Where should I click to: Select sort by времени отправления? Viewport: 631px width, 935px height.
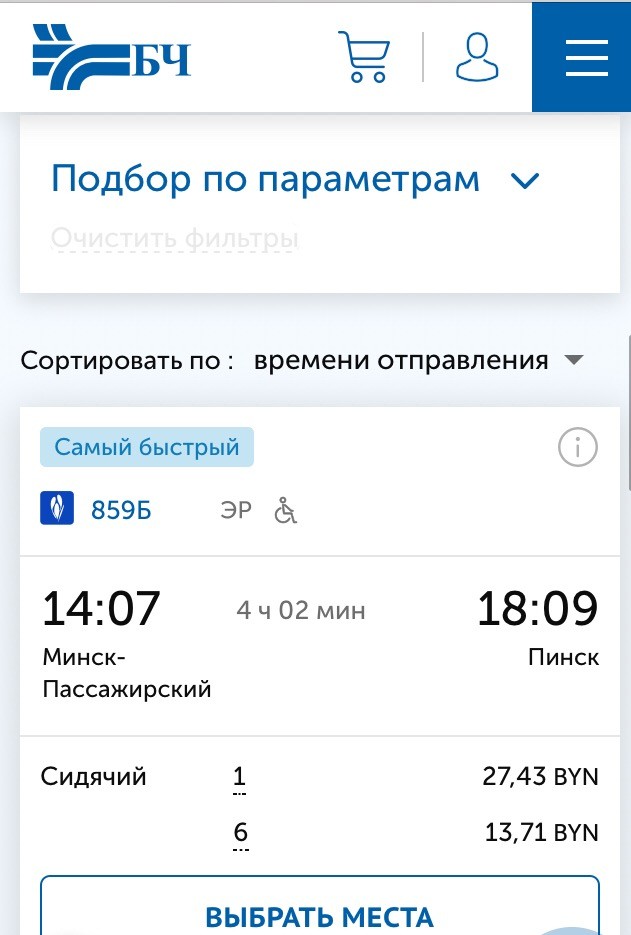[401, 360]
